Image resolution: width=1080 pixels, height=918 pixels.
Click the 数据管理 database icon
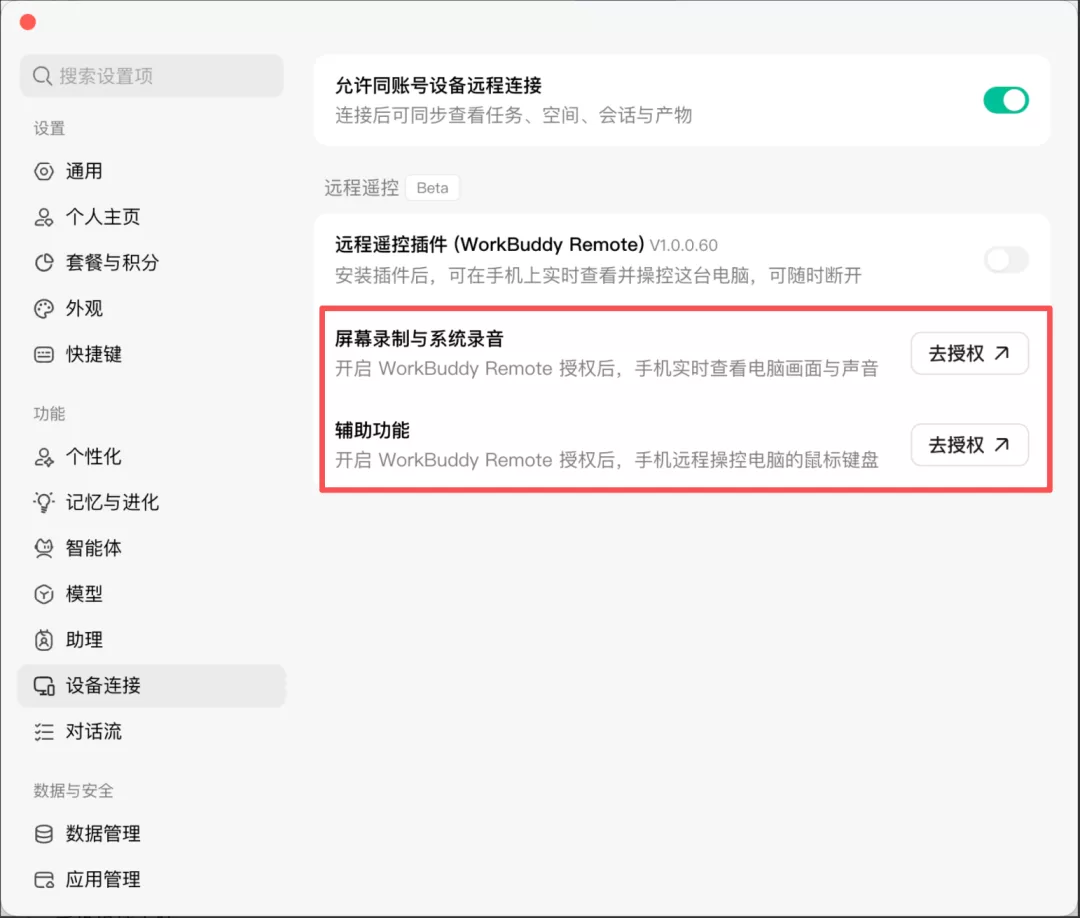43,834
